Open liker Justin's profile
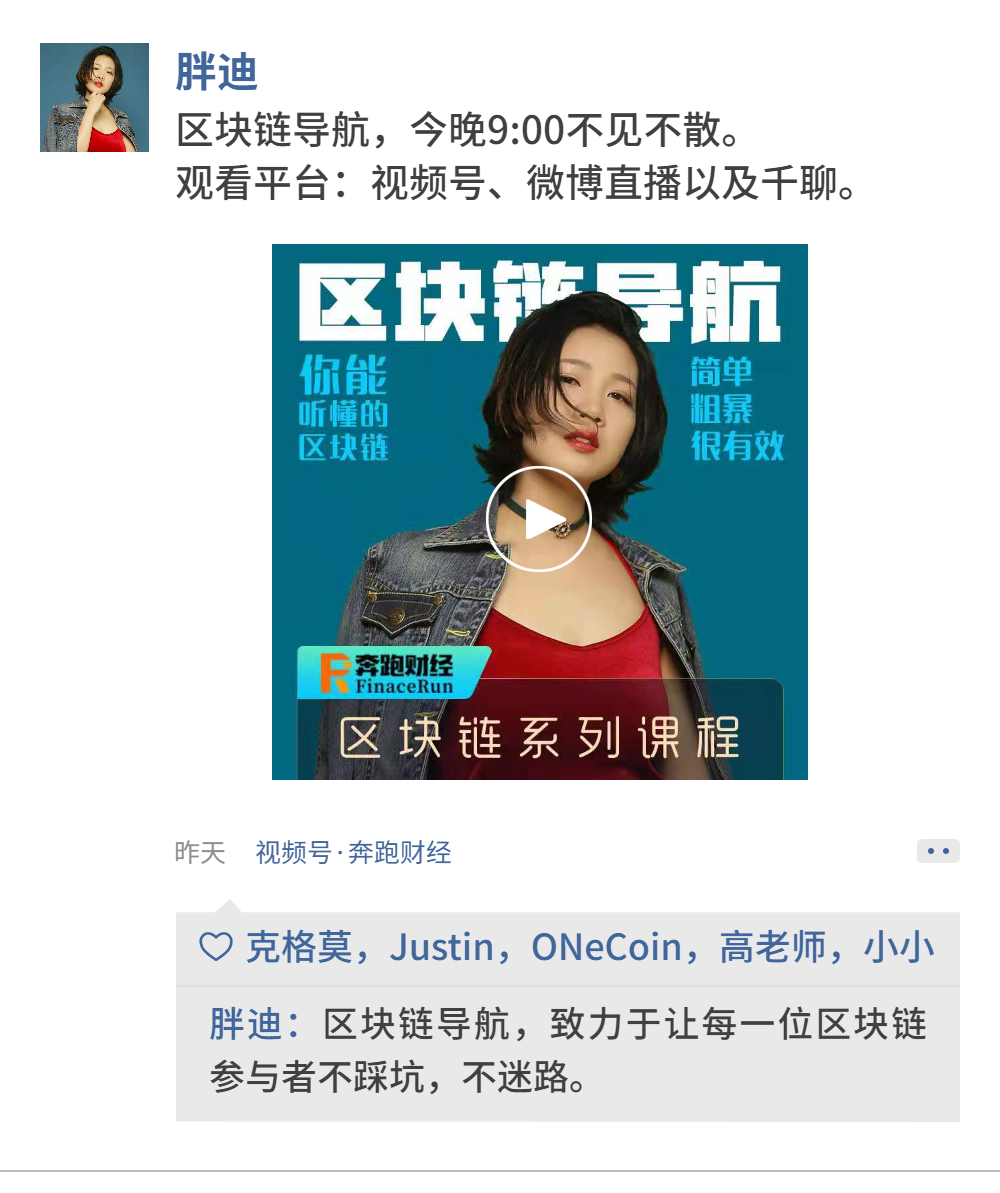Image resolution: width=1000 pixels, height=1193 pixels. (441, 947)
